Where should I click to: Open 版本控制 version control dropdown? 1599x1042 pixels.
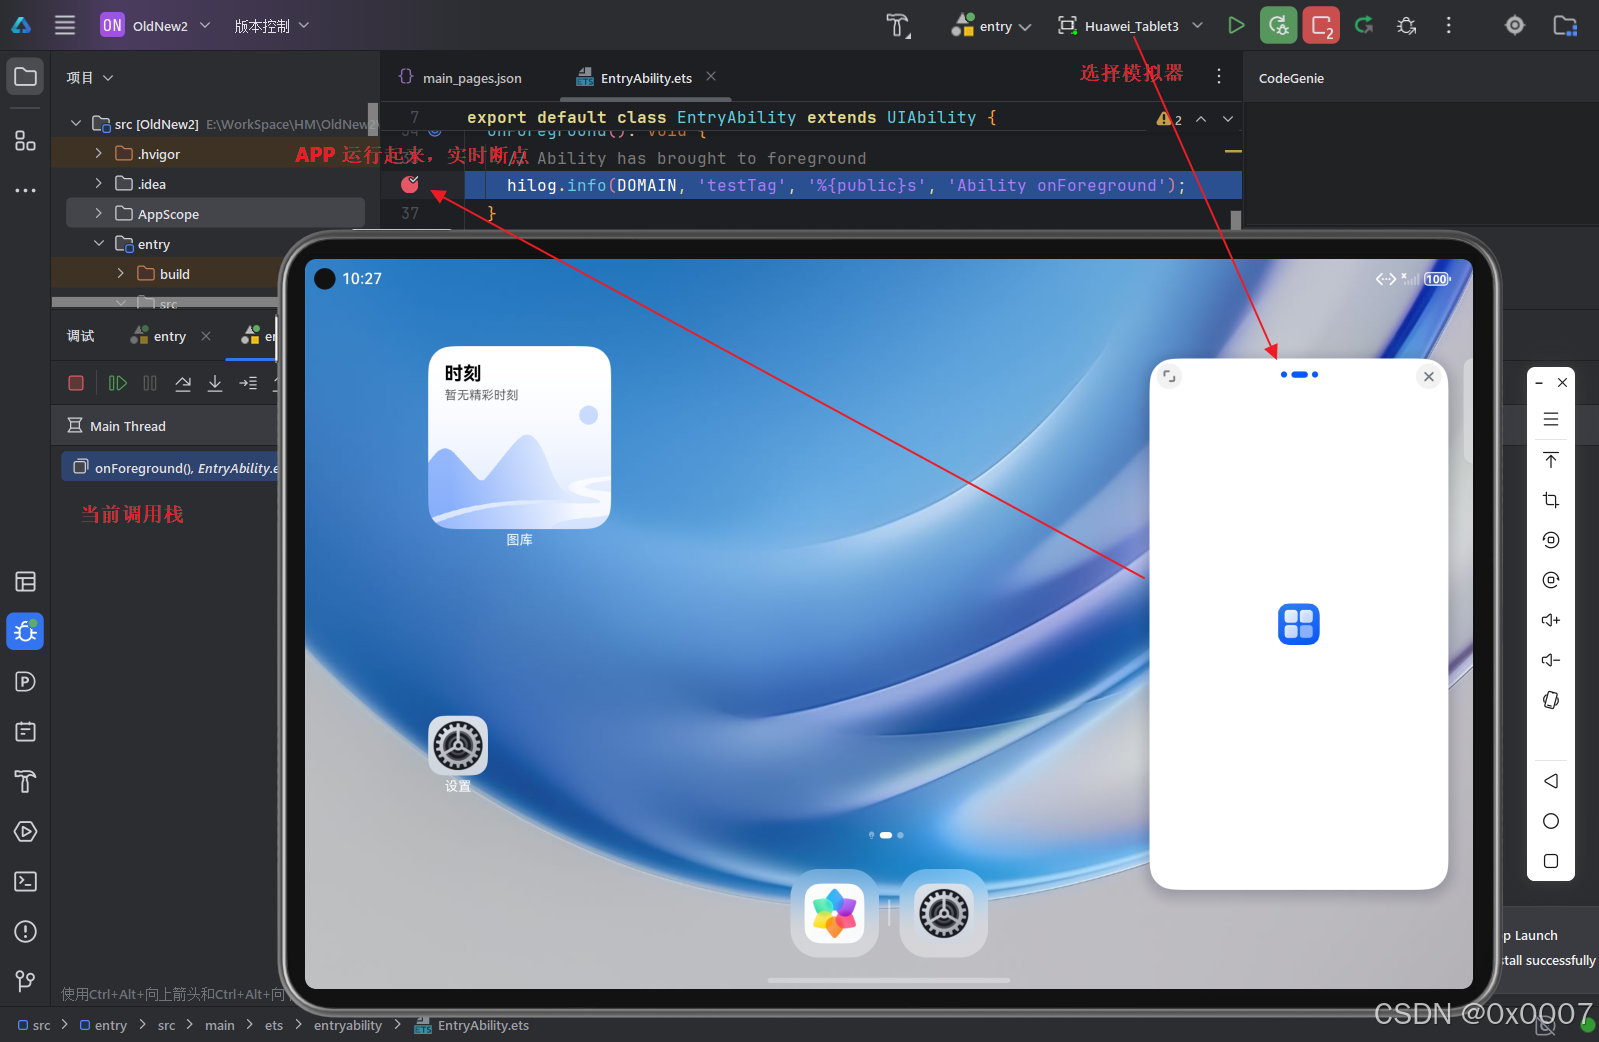(272, 25)
